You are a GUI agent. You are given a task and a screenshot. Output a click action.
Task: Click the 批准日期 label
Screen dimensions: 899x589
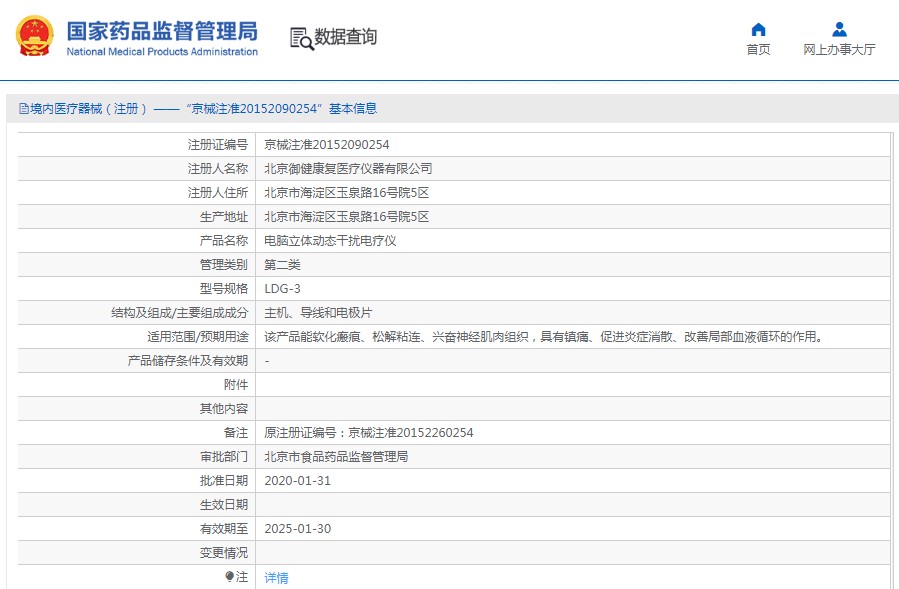click(x=224, y=481)
